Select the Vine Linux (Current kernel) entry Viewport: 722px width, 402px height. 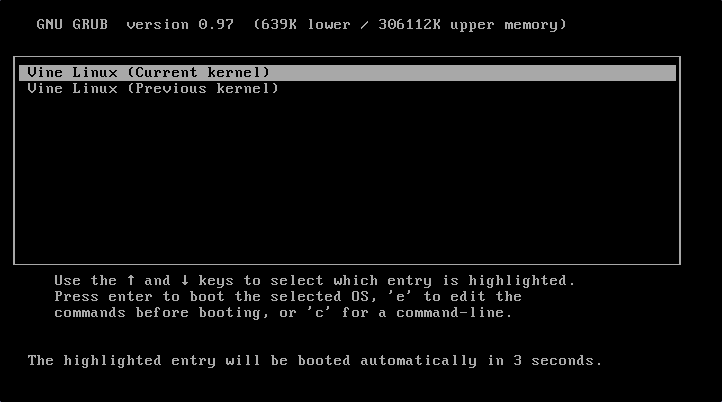point(348,73)
